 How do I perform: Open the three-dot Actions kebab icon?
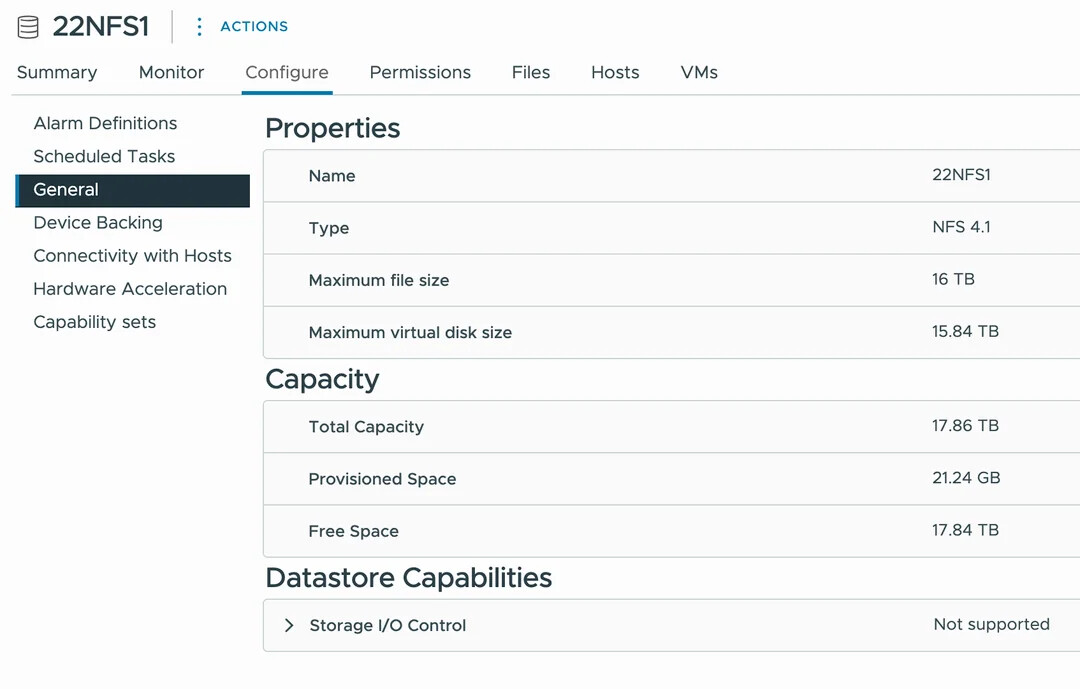click(x=199, y=27)
